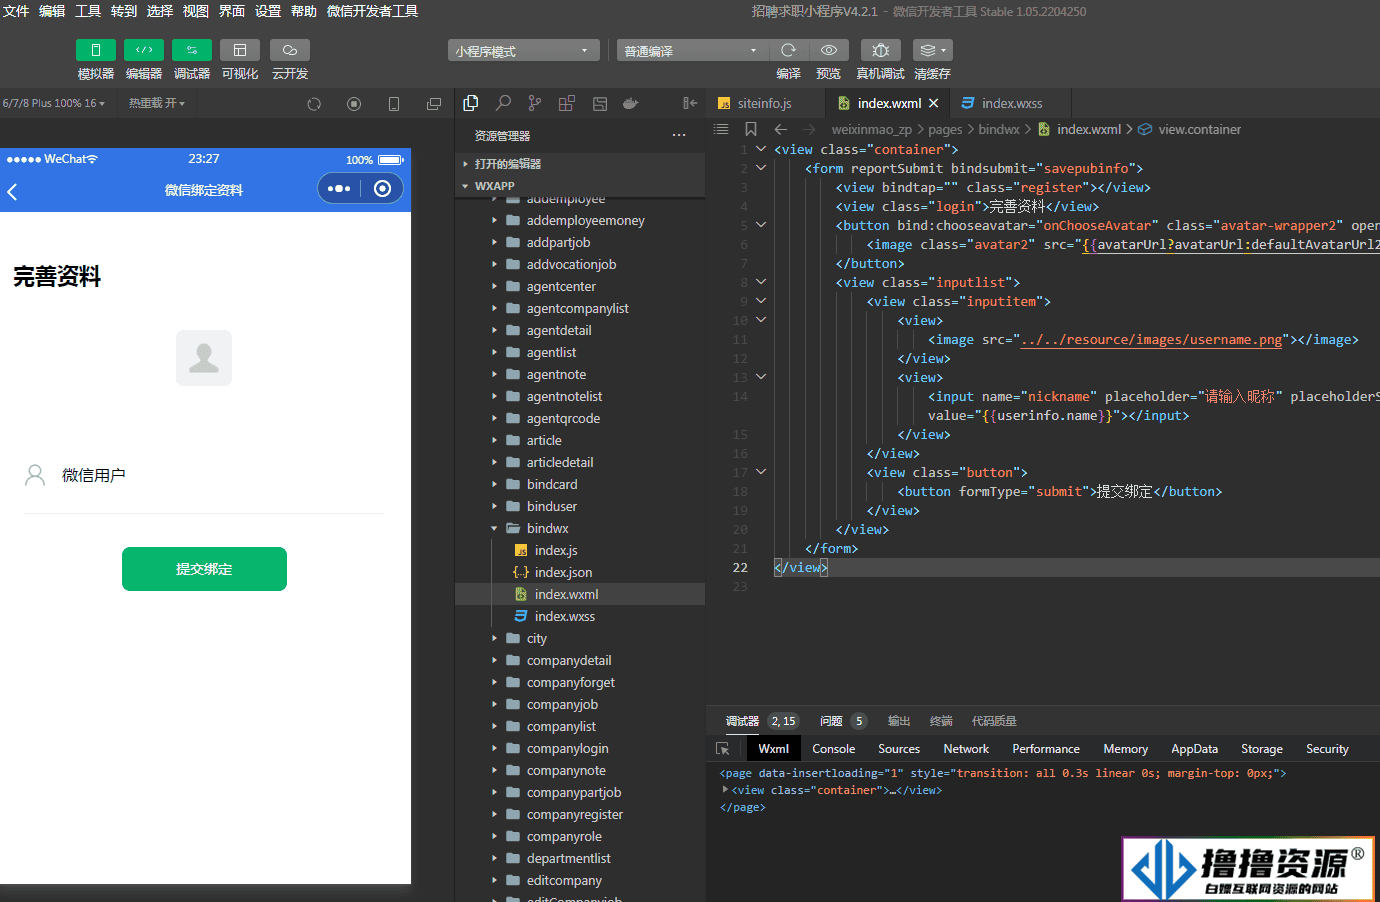Click the nickname input showing 微信用户
Viewport: 1380px width, 902px height.
pos(220,475)
